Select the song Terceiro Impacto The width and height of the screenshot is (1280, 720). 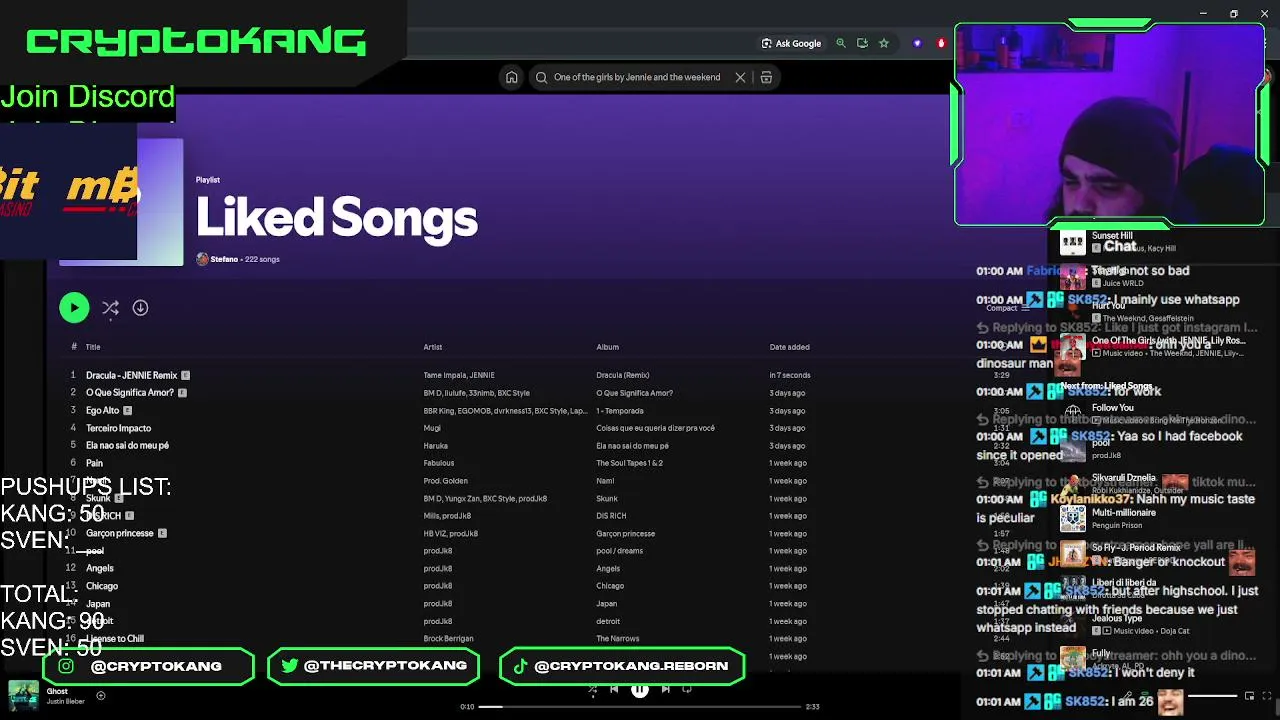(118, 428)
